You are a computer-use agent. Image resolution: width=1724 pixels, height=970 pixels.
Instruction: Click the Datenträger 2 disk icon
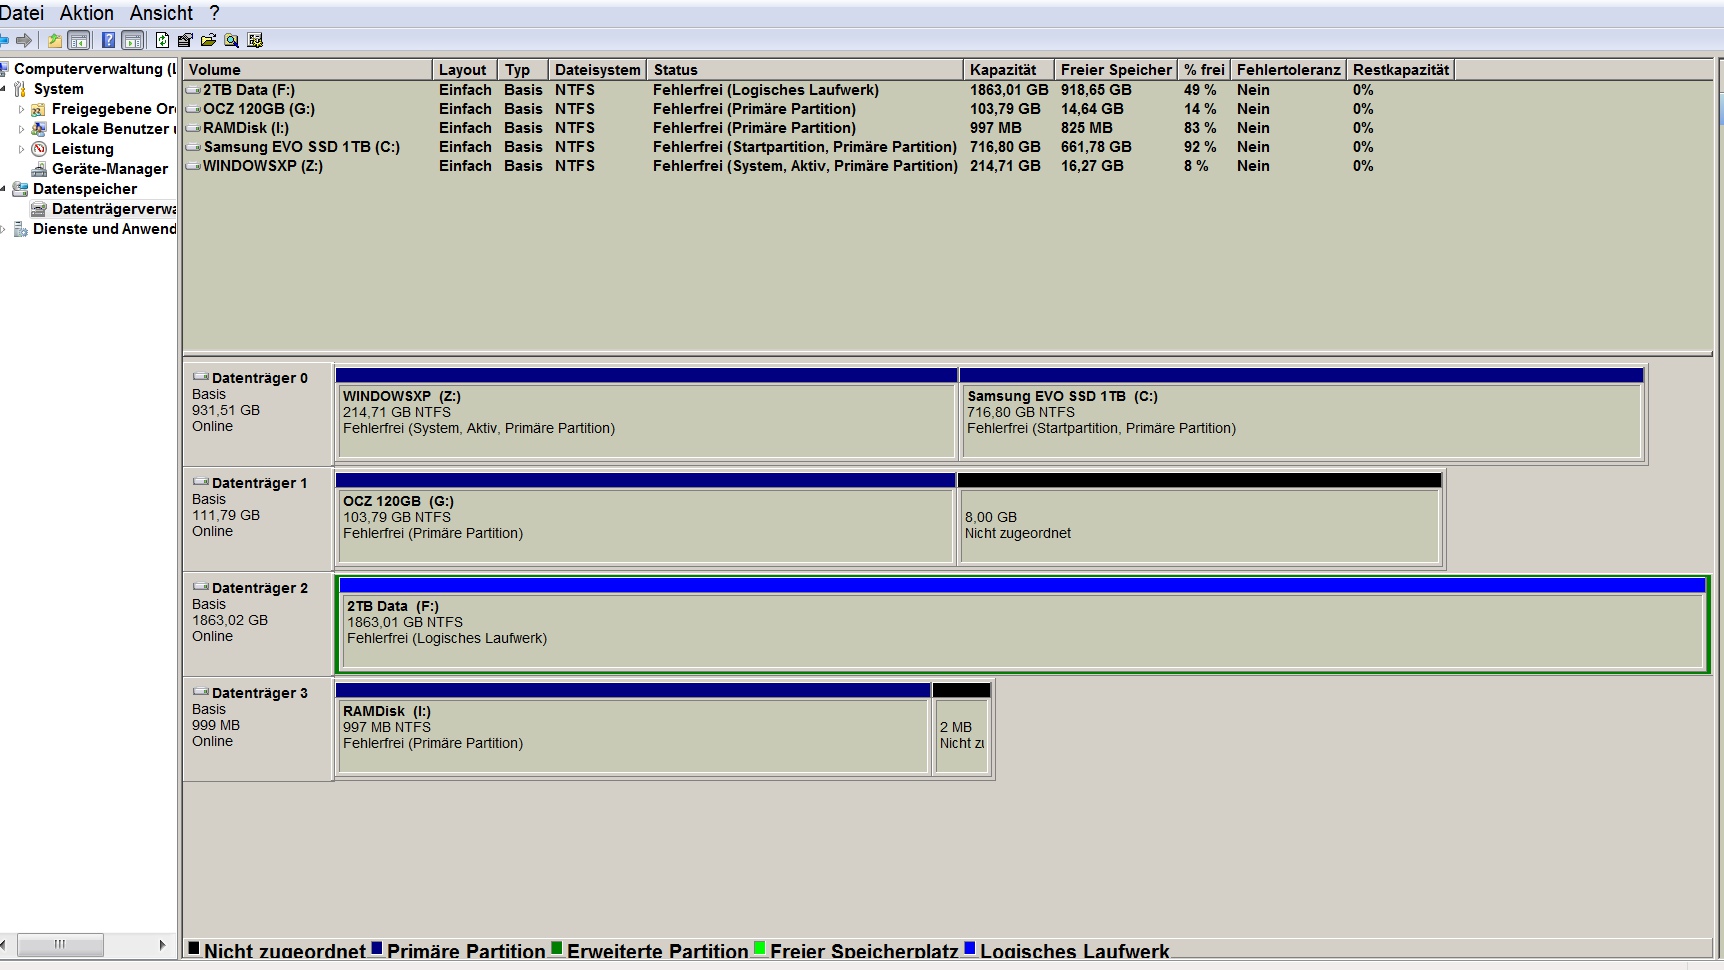[200, 587]
